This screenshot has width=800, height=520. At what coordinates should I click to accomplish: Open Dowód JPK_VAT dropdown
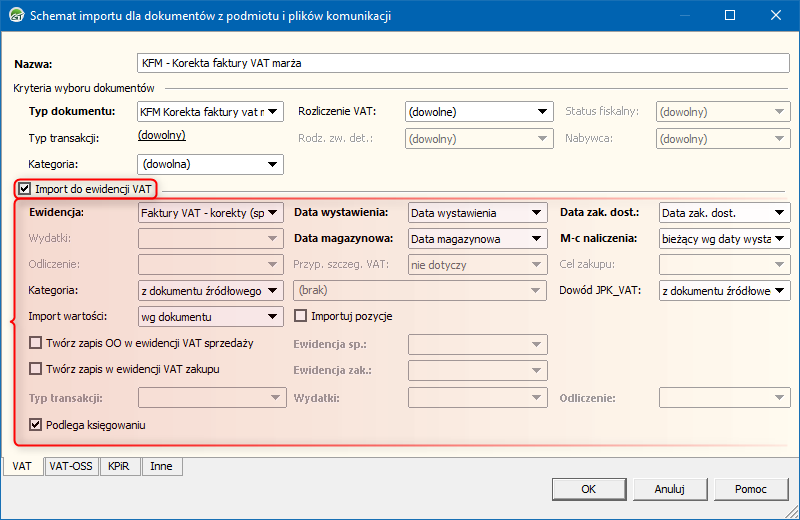[x=724, y=291]
